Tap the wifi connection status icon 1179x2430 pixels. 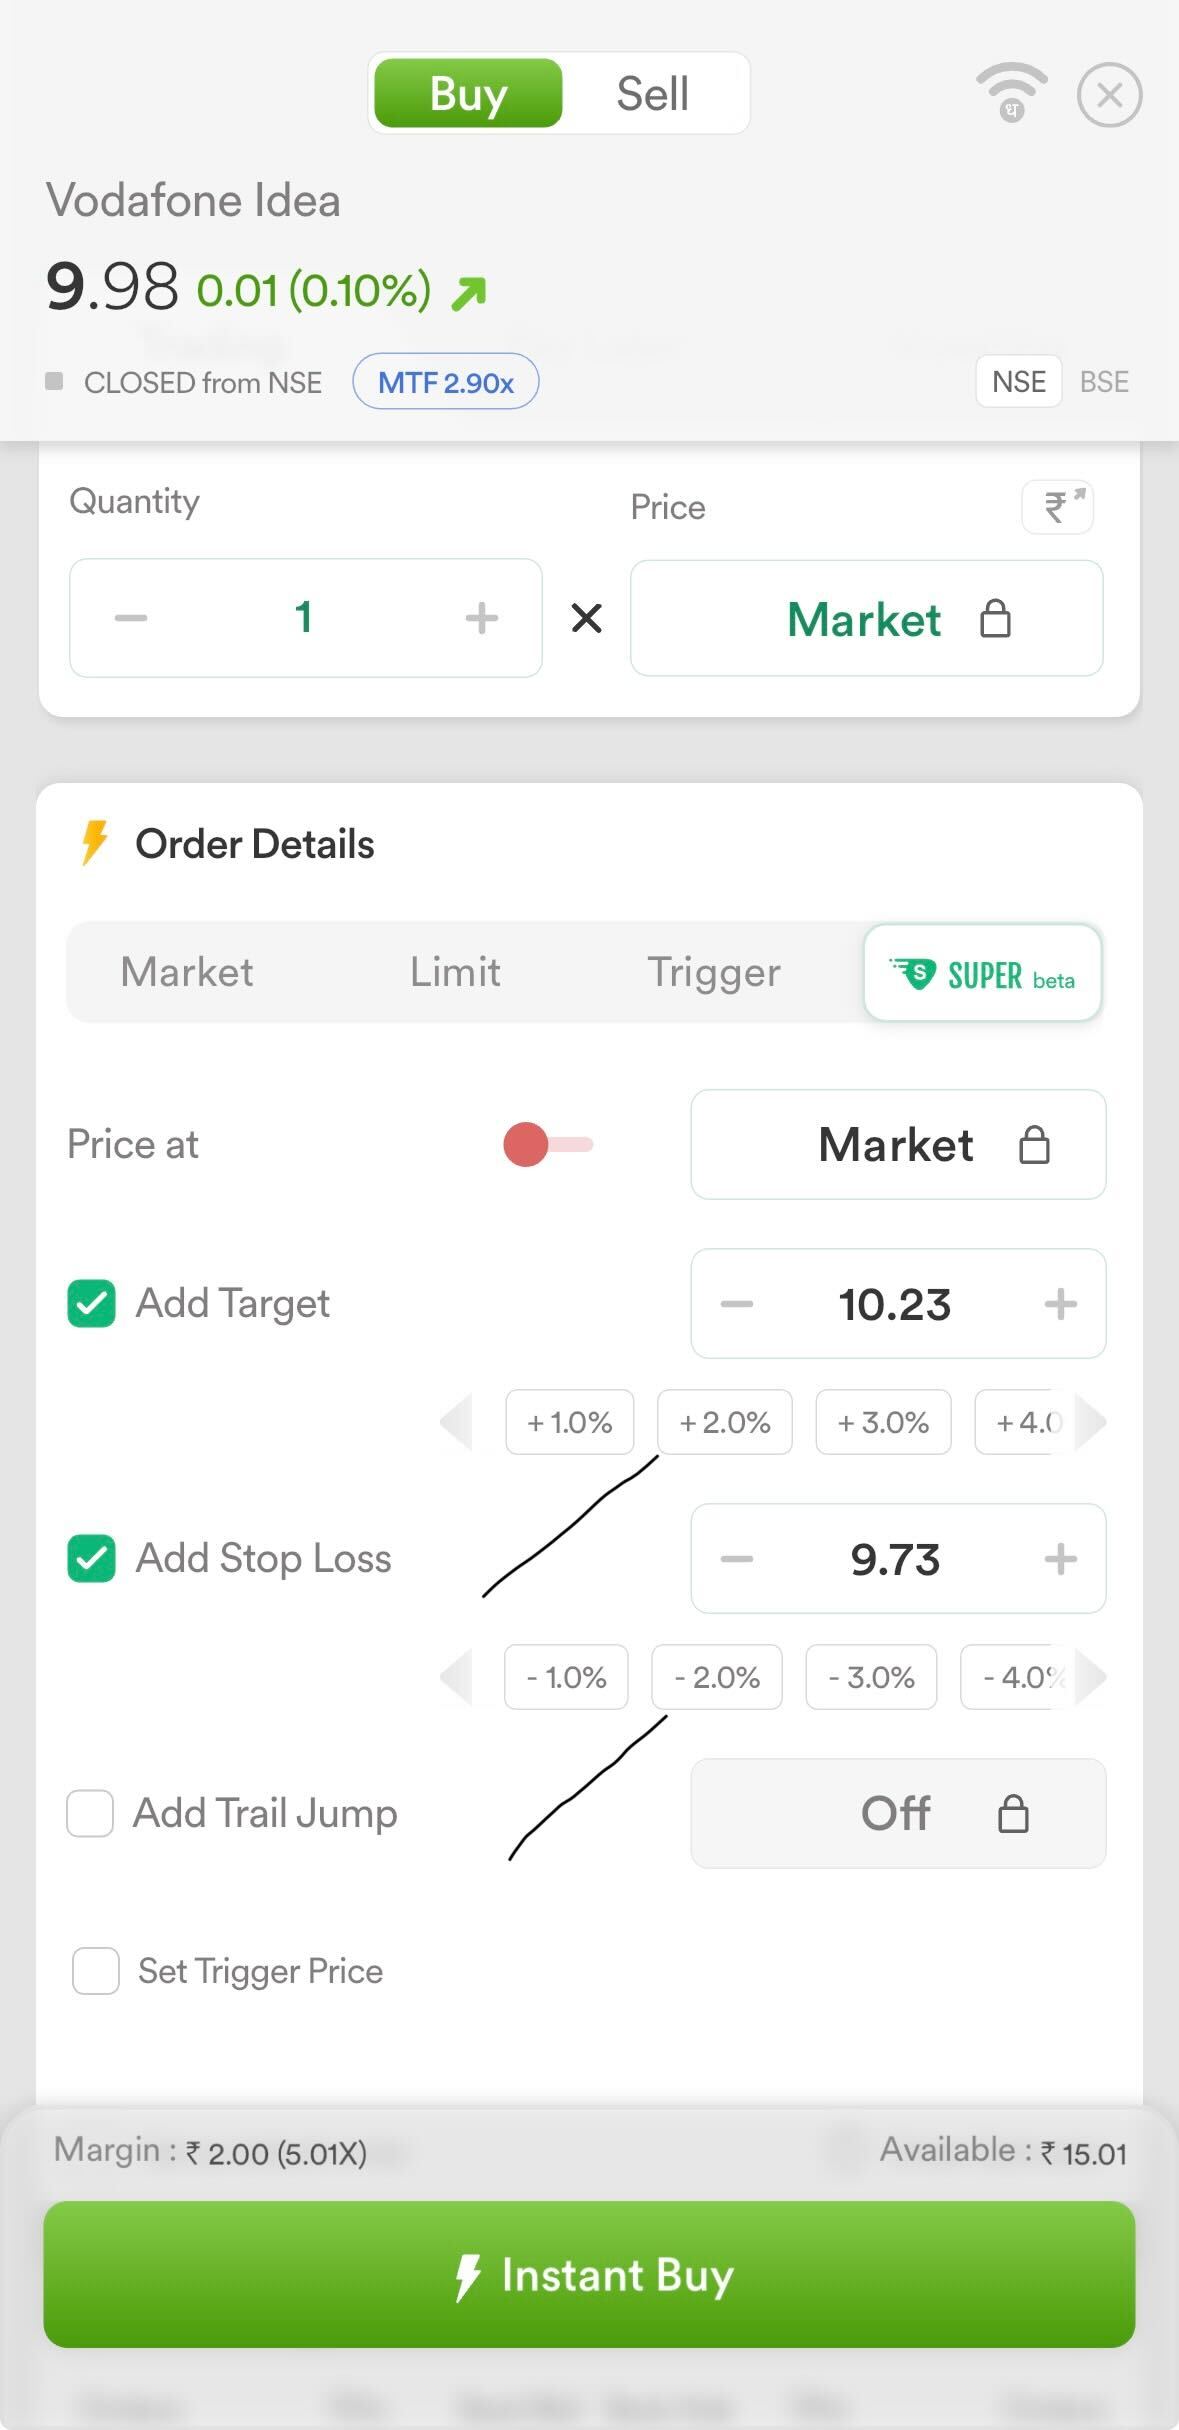click(x=1011, y=93)
